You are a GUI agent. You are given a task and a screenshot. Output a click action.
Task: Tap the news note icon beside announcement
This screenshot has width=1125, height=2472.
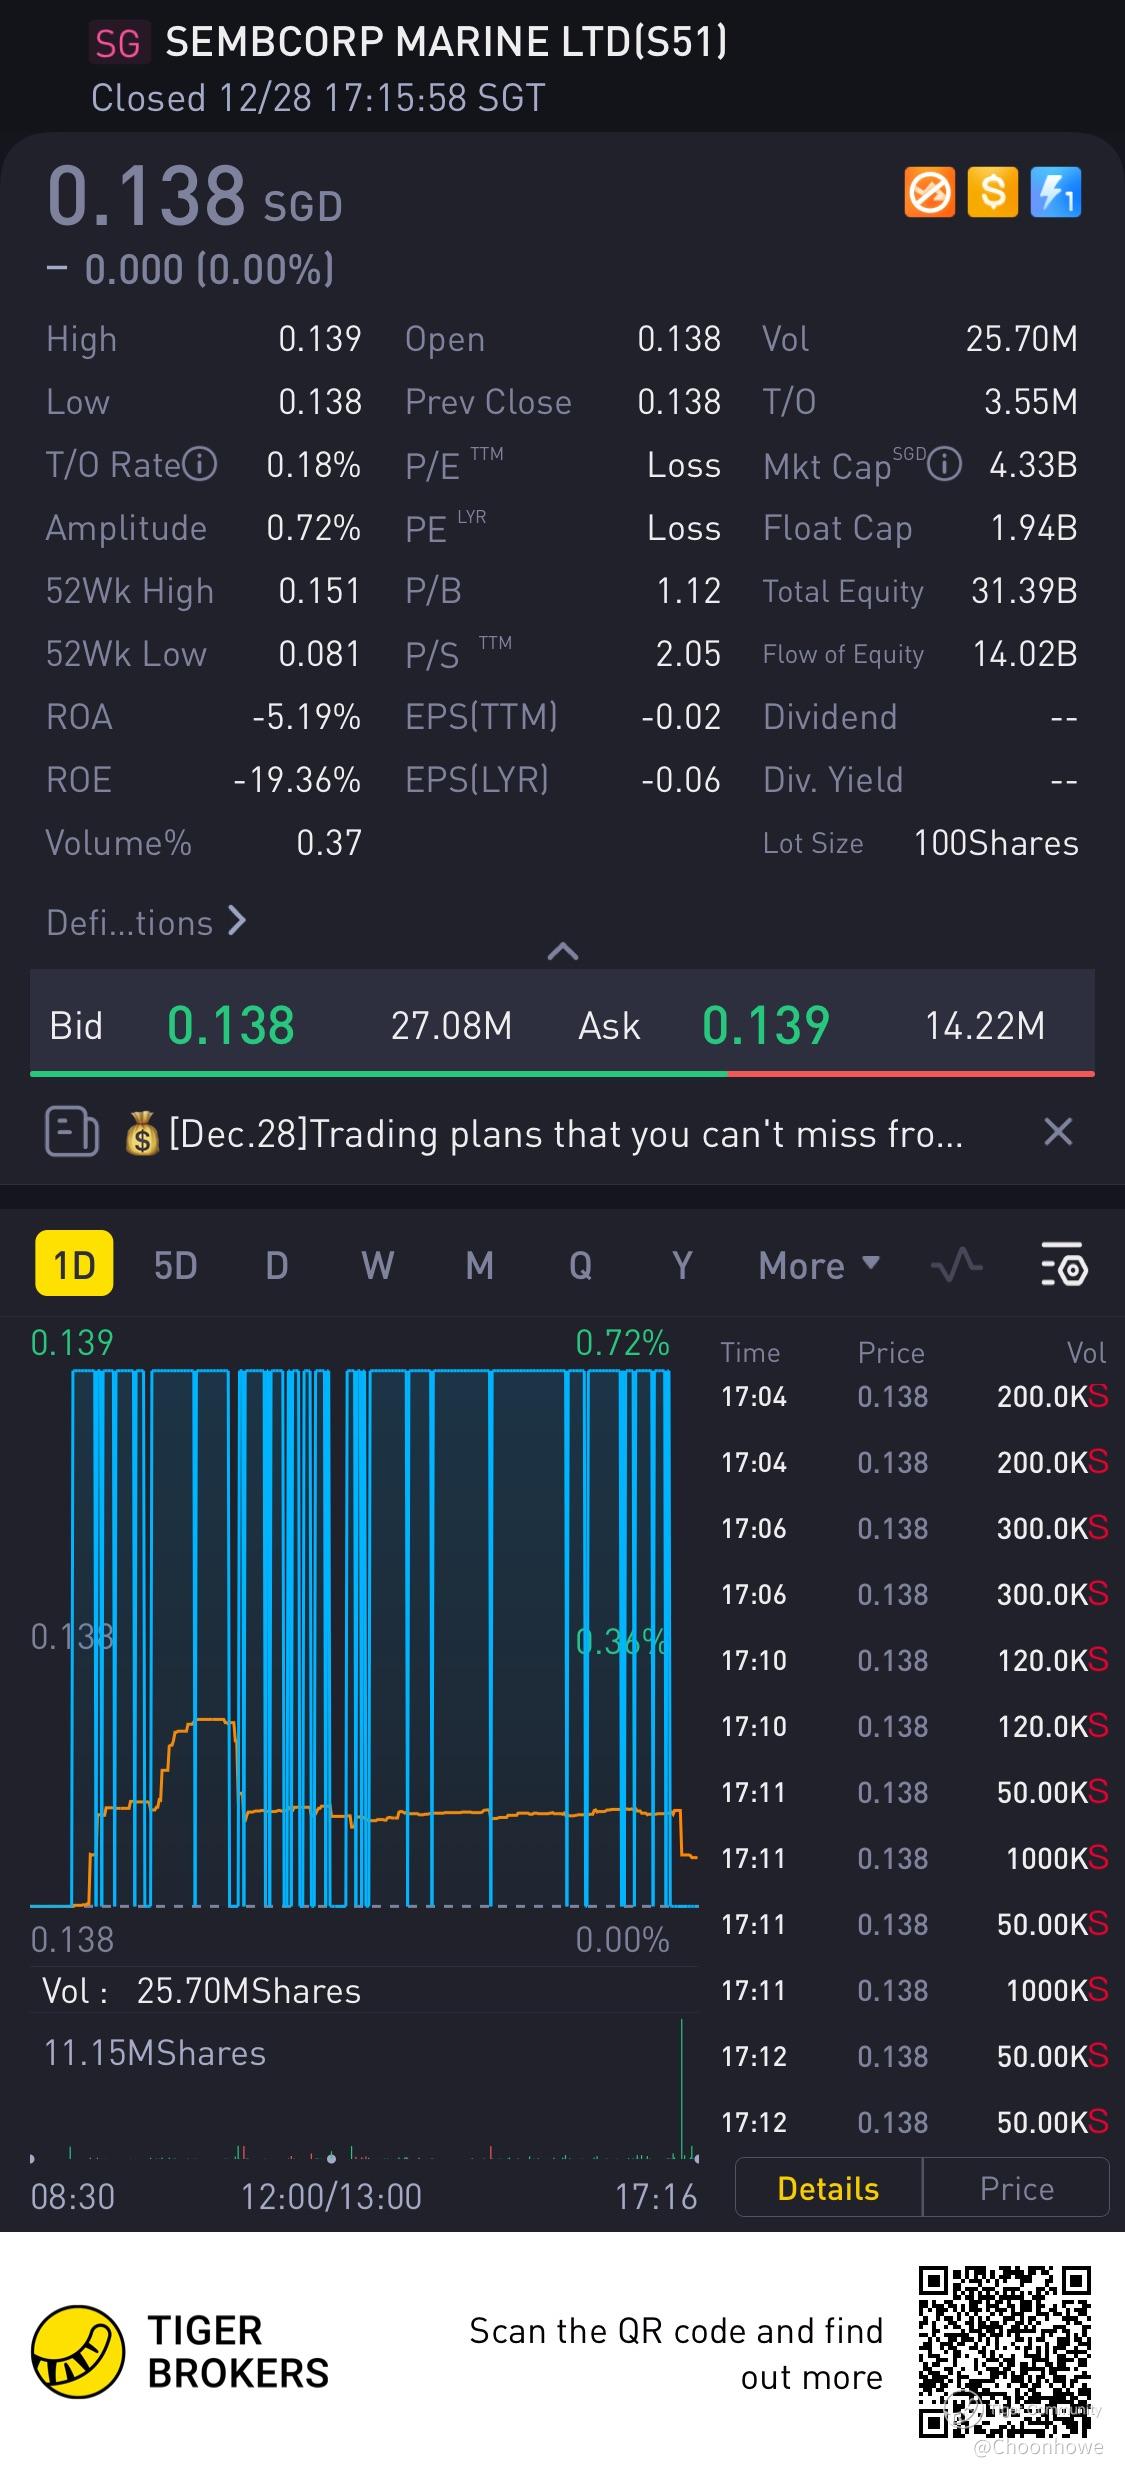(x=72, y=1133)
